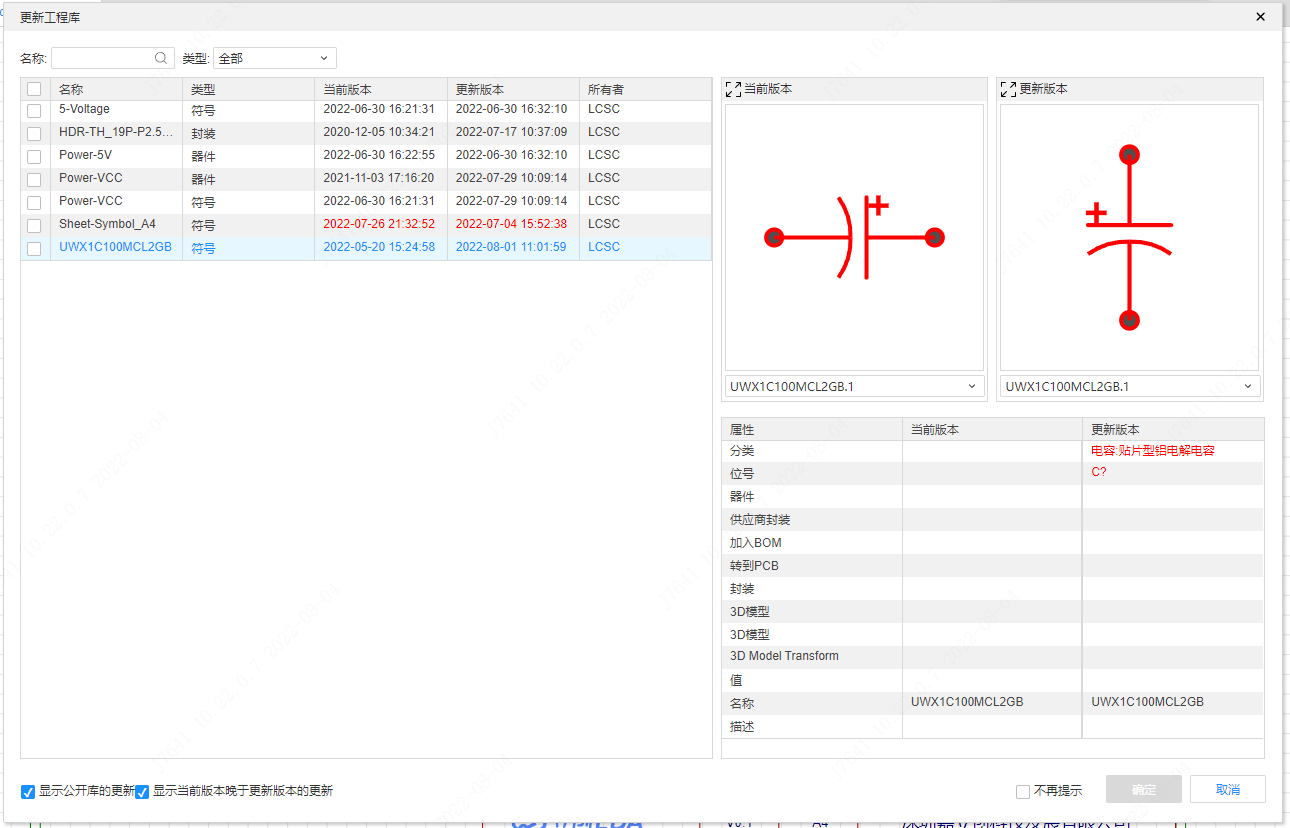Click the 供应商封装 attribute row label

point(760,520)
